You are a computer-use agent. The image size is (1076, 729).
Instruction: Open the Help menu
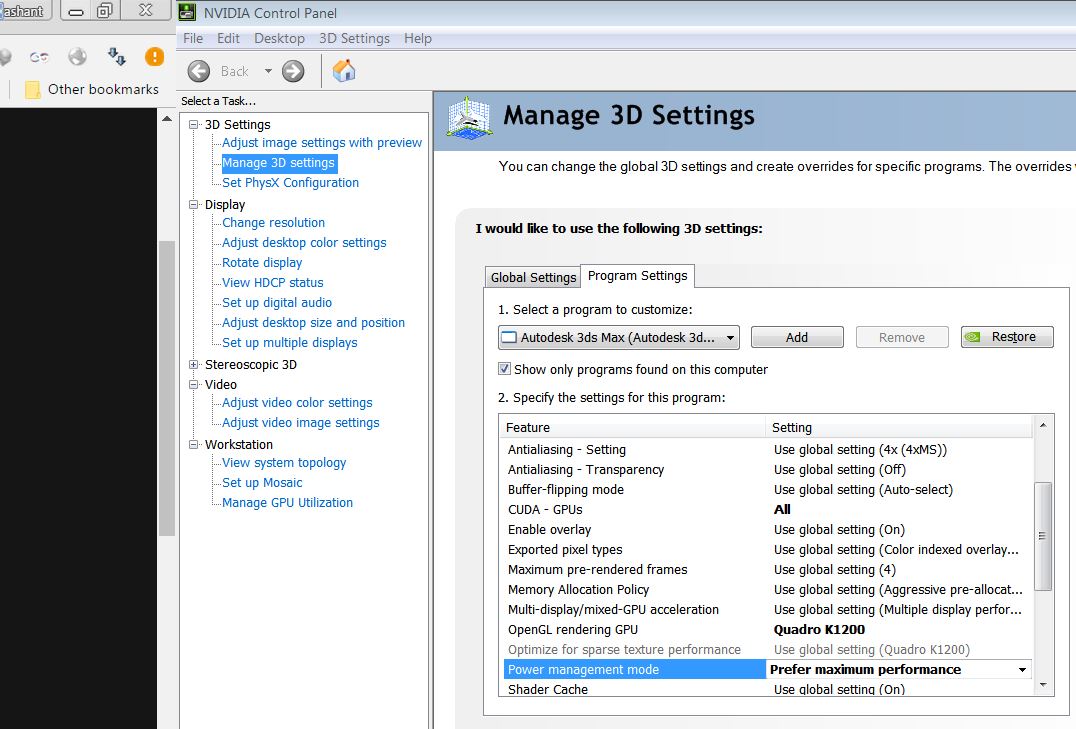tap(418, 38)
